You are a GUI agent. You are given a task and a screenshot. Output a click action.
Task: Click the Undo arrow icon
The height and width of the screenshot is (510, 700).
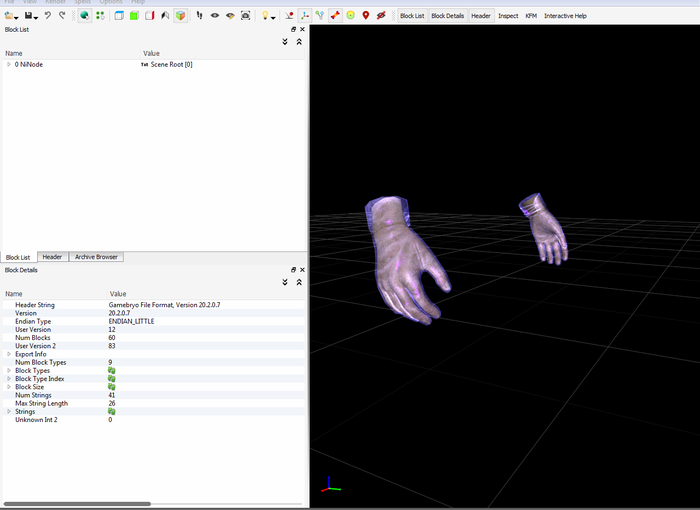(x=47, y=16)
